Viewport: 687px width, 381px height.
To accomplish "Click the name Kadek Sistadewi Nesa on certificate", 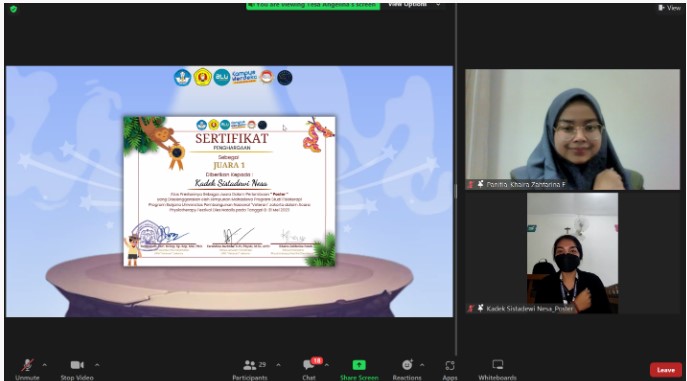I will point(231,183).
